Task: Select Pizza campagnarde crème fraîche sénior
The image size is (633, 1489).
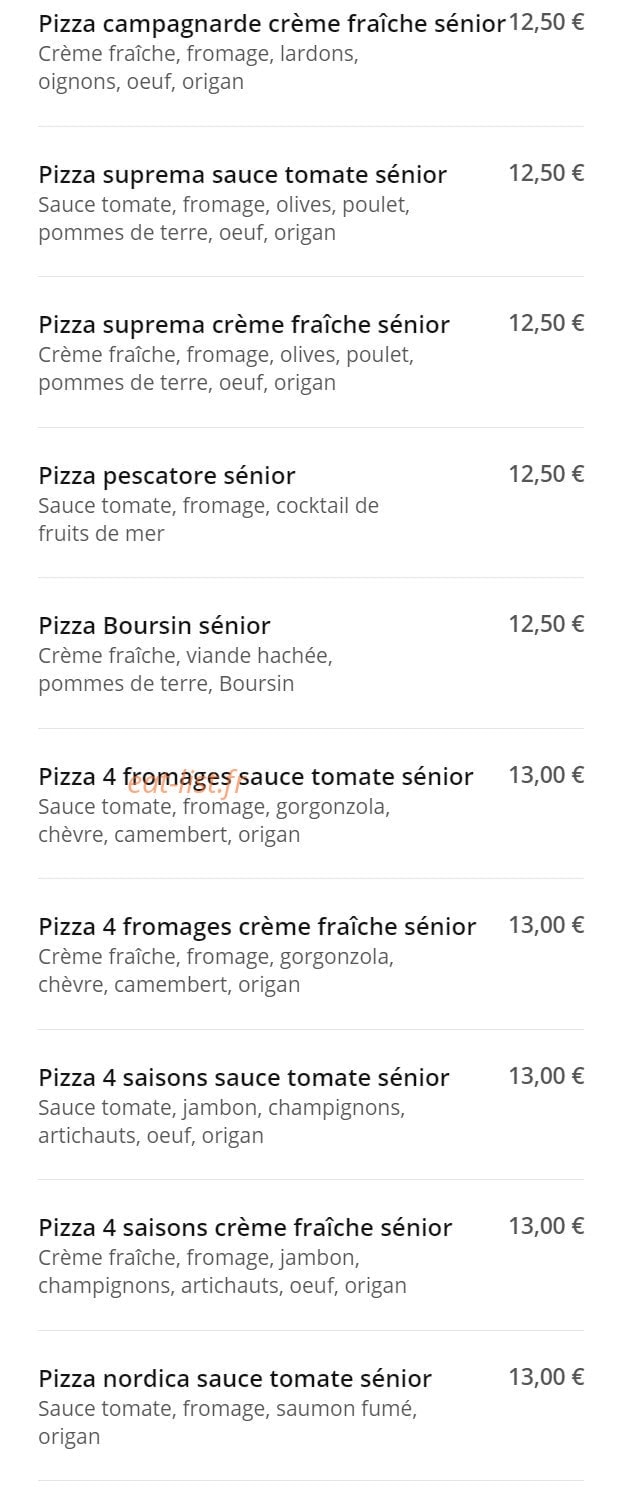Action: point(272,24)
